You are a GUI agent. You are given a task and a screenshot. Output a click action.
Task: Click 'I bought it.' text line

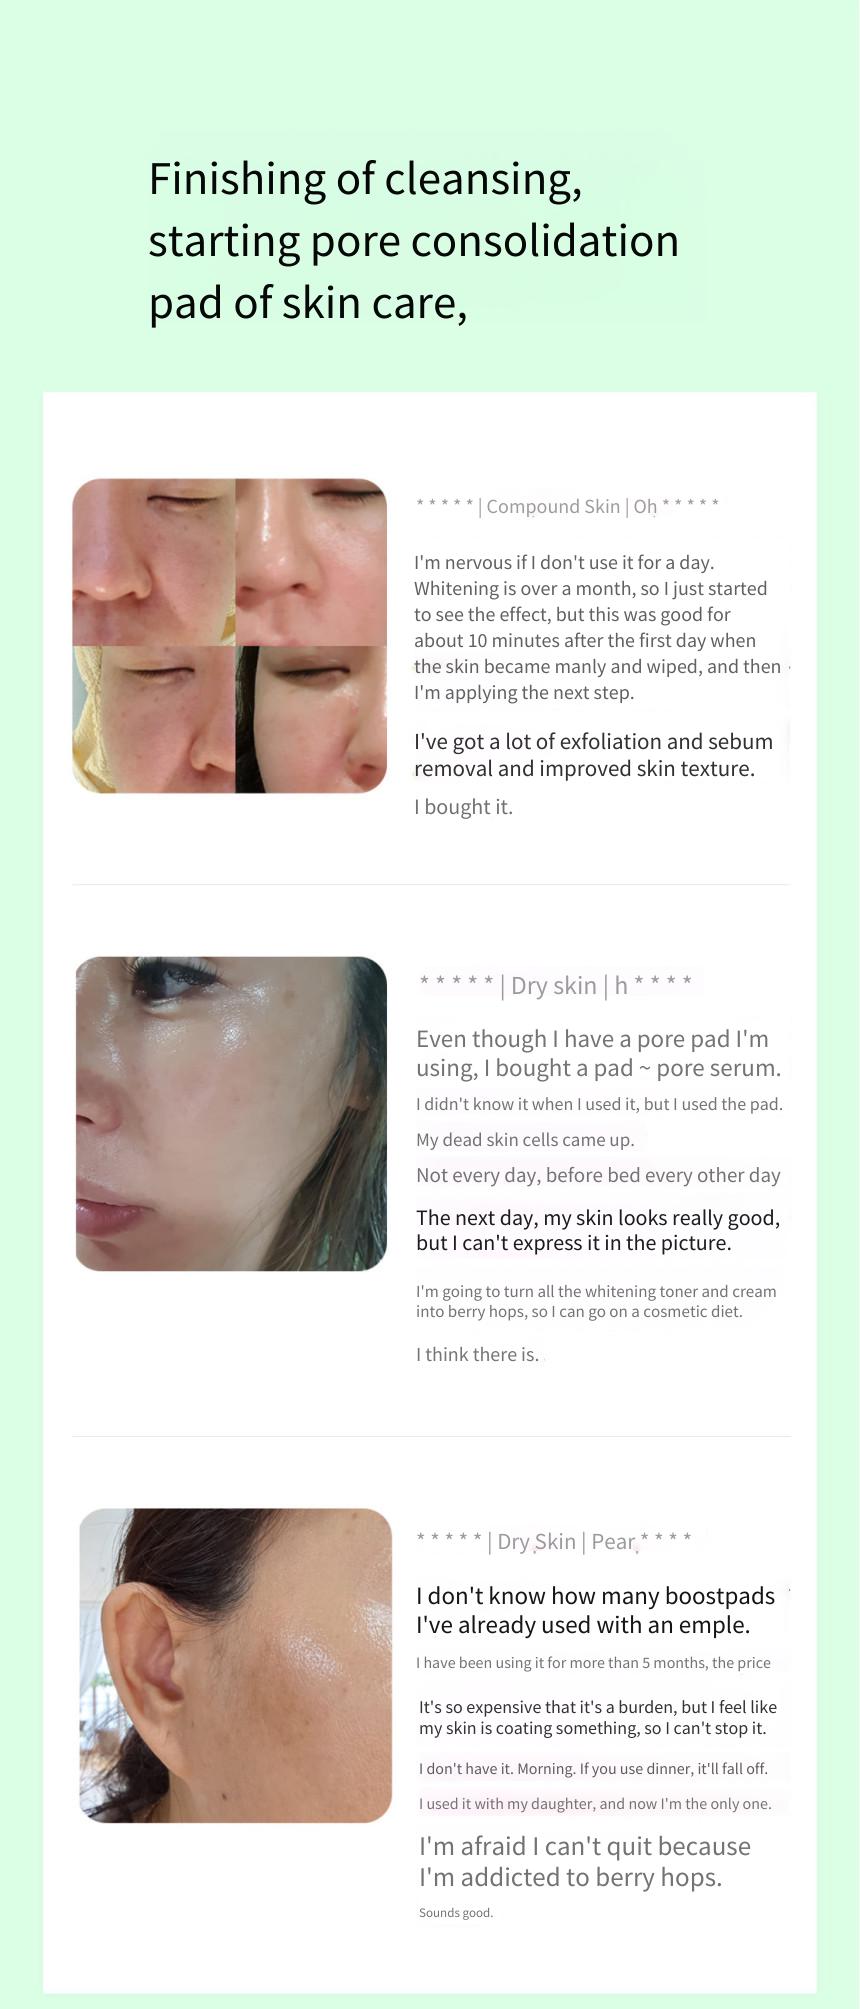[x=464, y=807]
